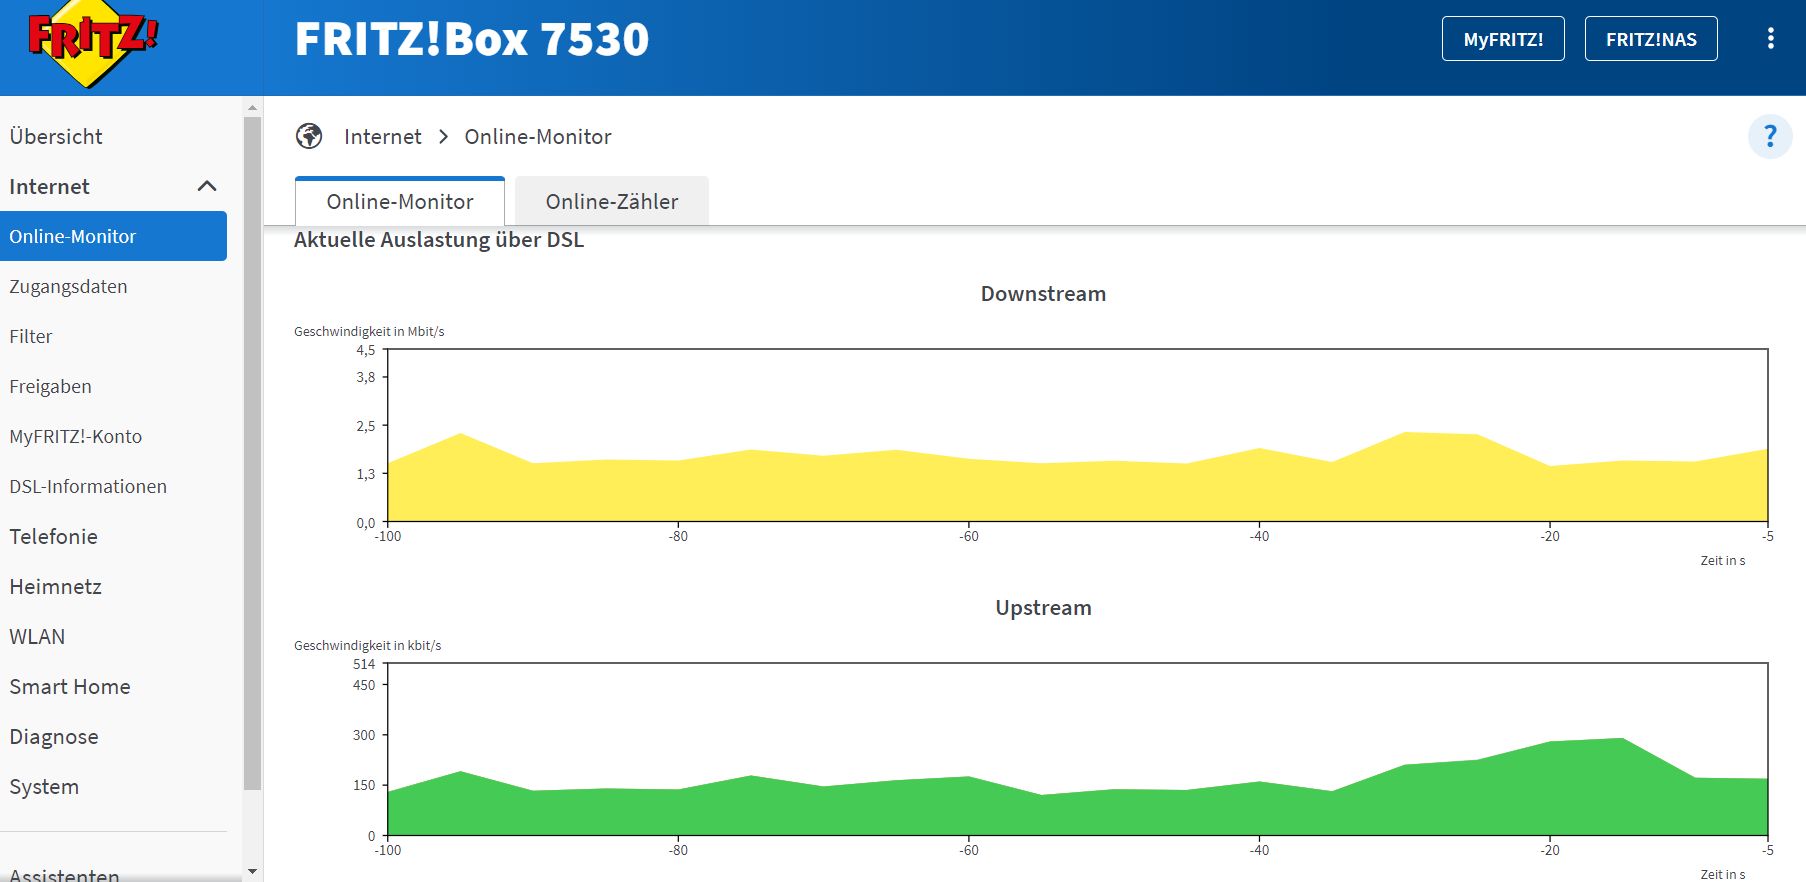Click the 514 upstream axis value
Image resolution: width=1806 pixels, height=882 pixels.
[364, 664]
